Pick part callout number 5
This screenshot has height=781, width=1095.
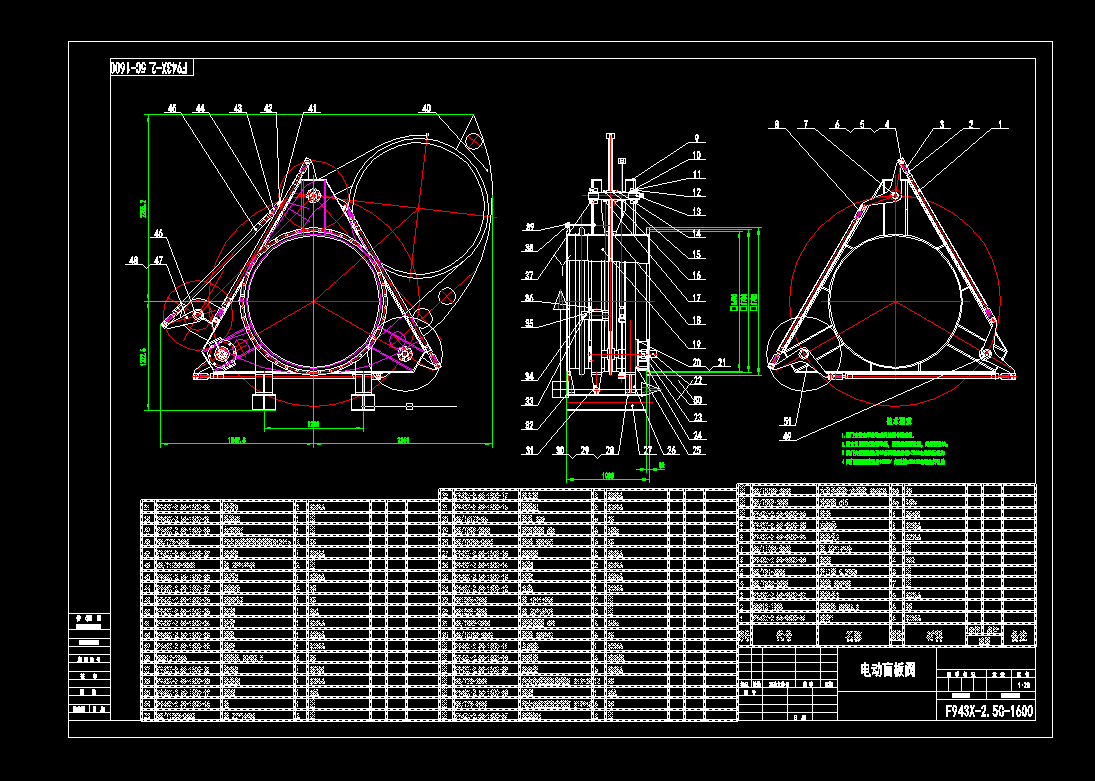[862, 124]
